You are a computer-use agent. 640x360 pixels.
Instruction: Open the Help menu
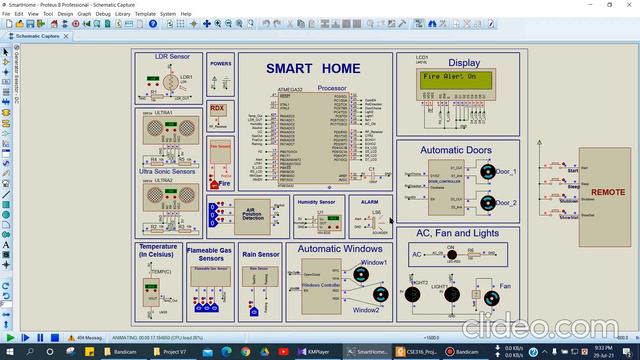click(x=186, y=14)
